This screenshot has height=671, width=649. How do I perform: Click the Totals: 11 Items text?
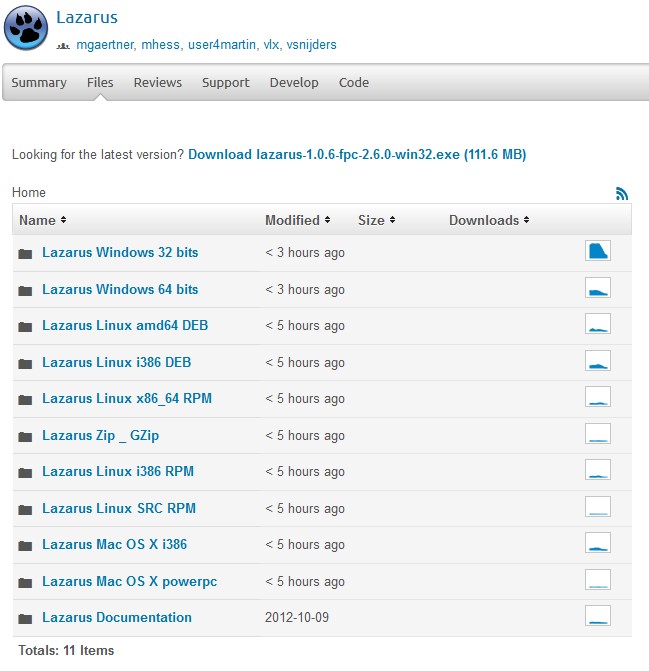pos(66,650)
